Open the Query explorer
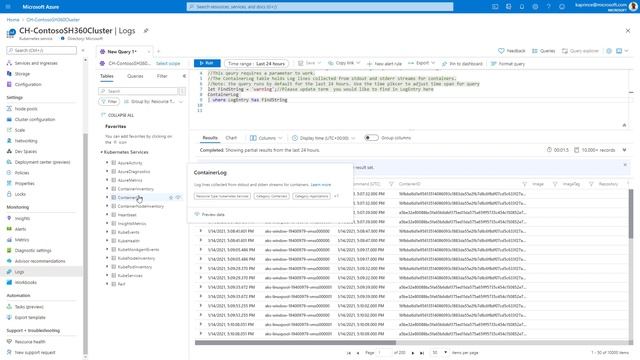The height and width of the screenshot is (360, 640). (x=580, y=51)
